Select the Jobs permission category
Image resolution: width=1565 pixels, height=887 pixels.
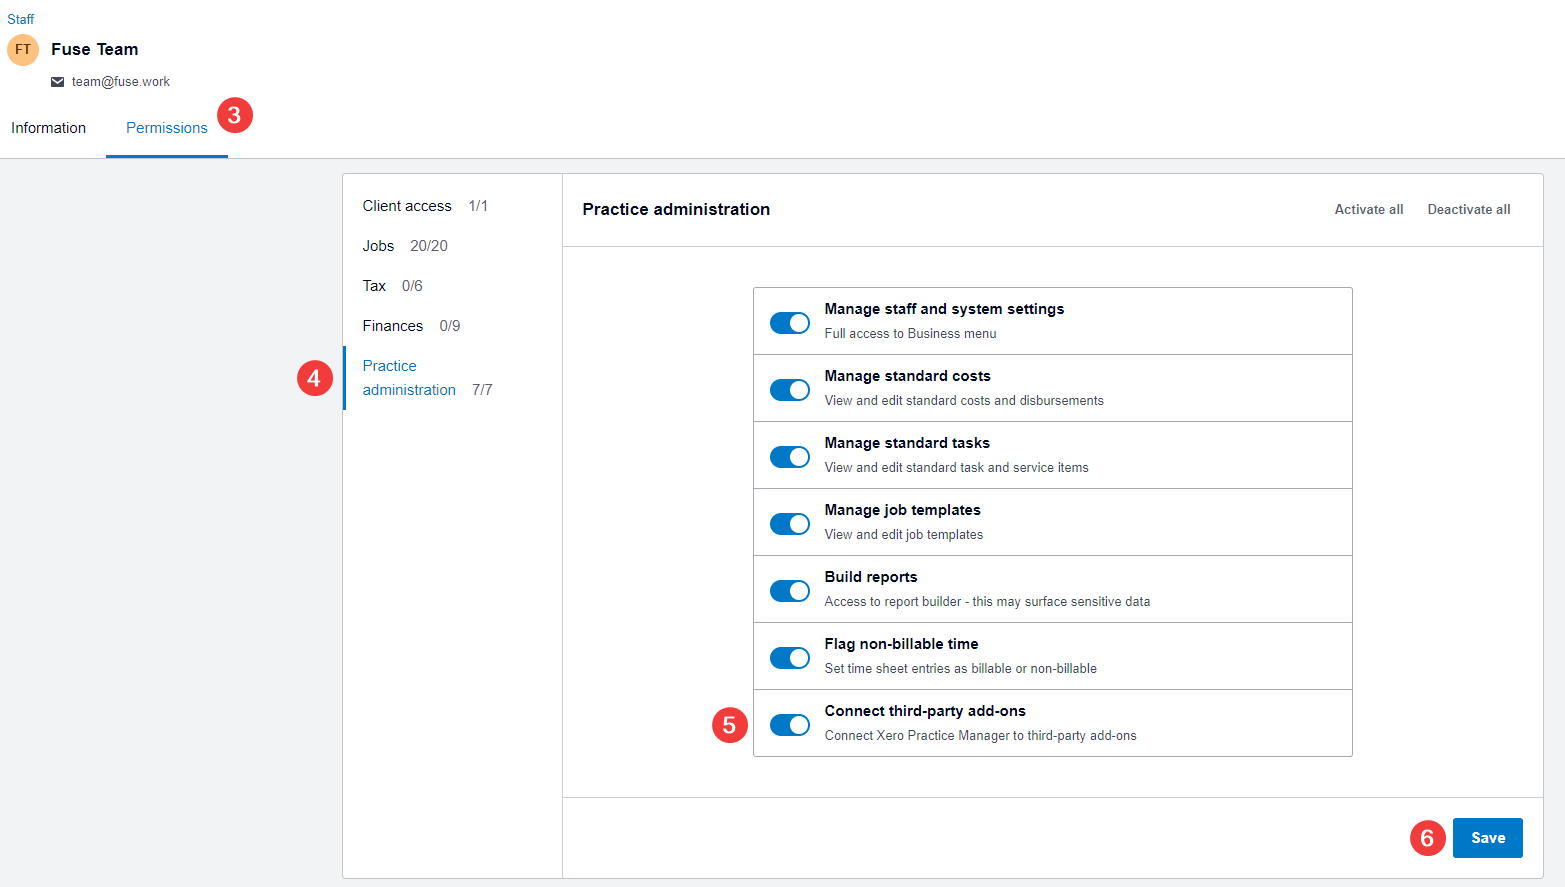(378, 246)
